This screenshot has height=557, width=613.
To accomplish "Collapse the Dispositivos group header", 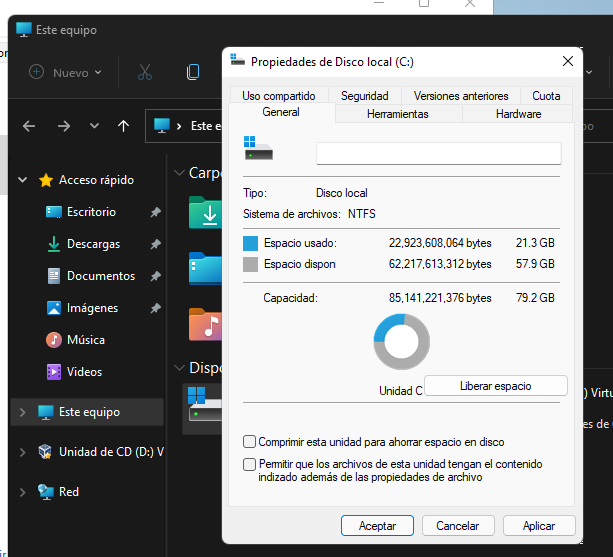I will tap(179, 367).
